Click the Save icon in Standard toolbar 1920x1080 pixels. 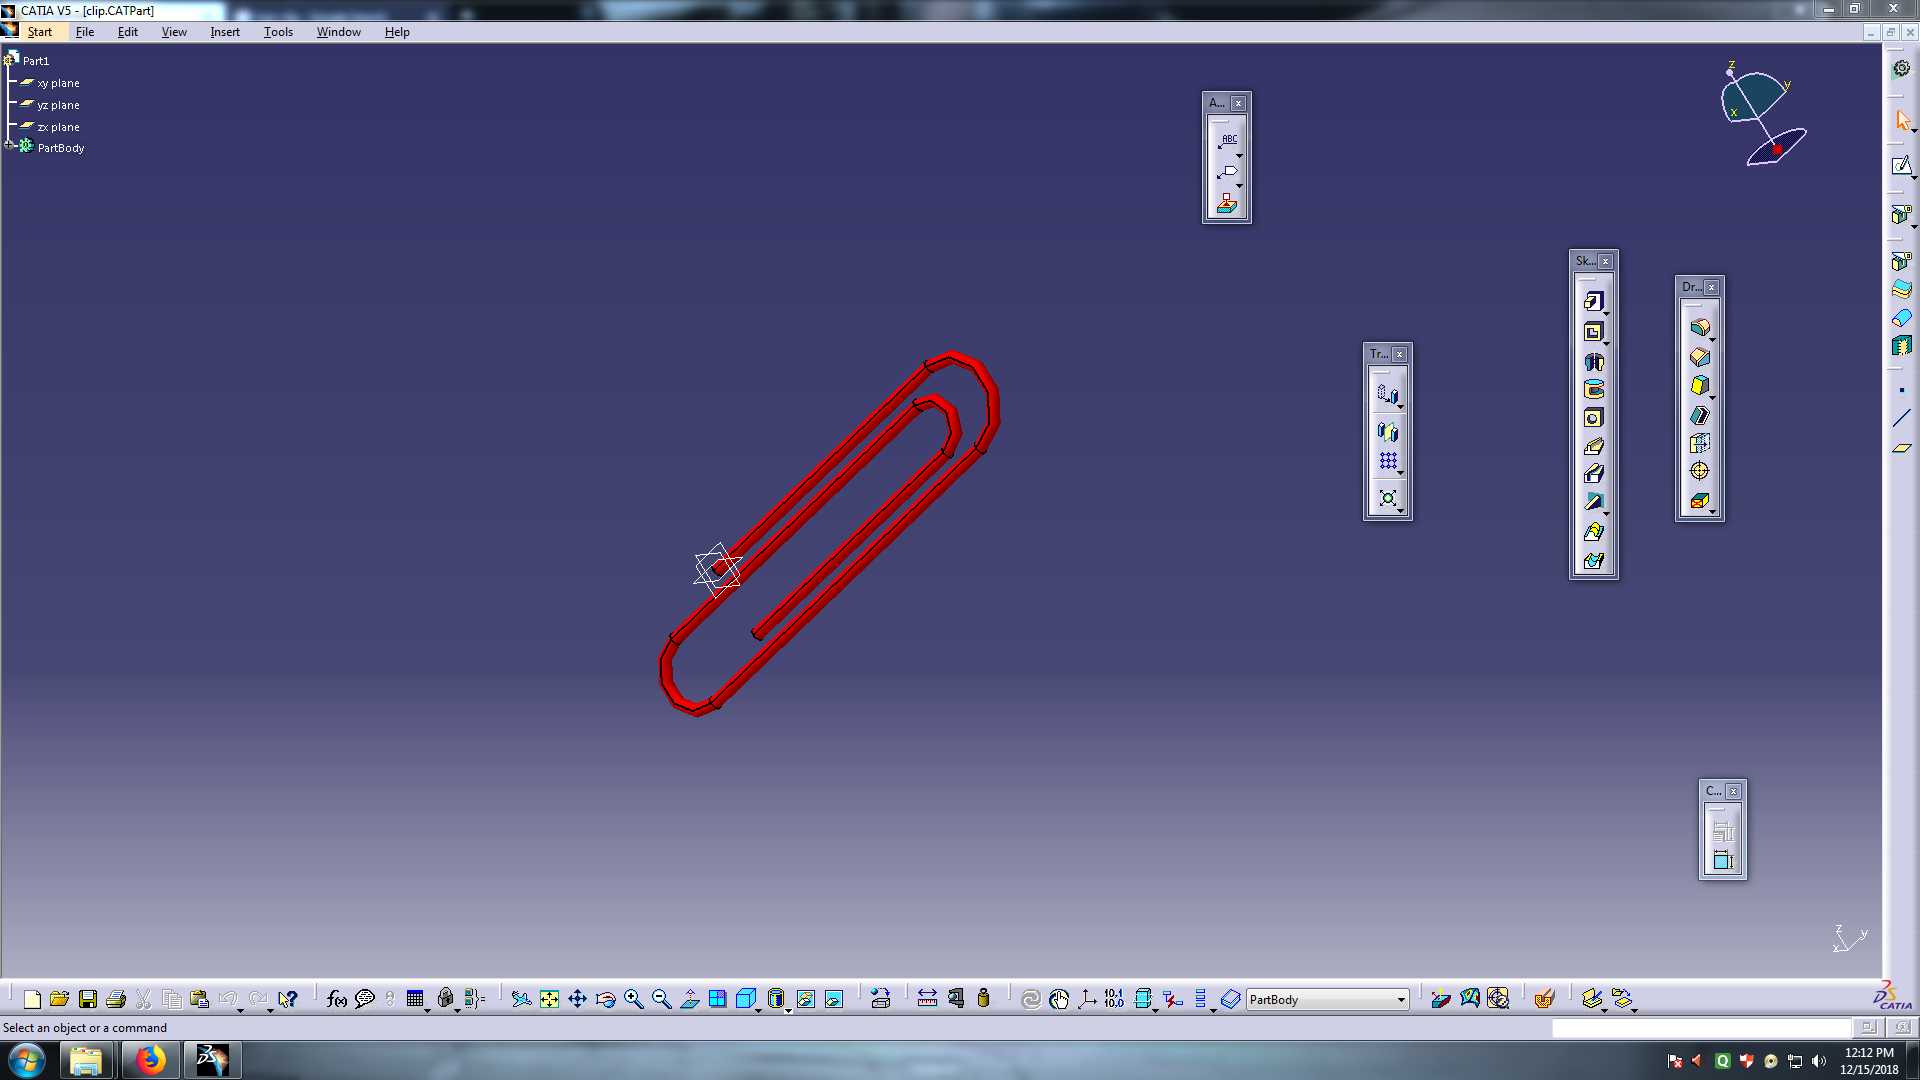click(87, 999)
